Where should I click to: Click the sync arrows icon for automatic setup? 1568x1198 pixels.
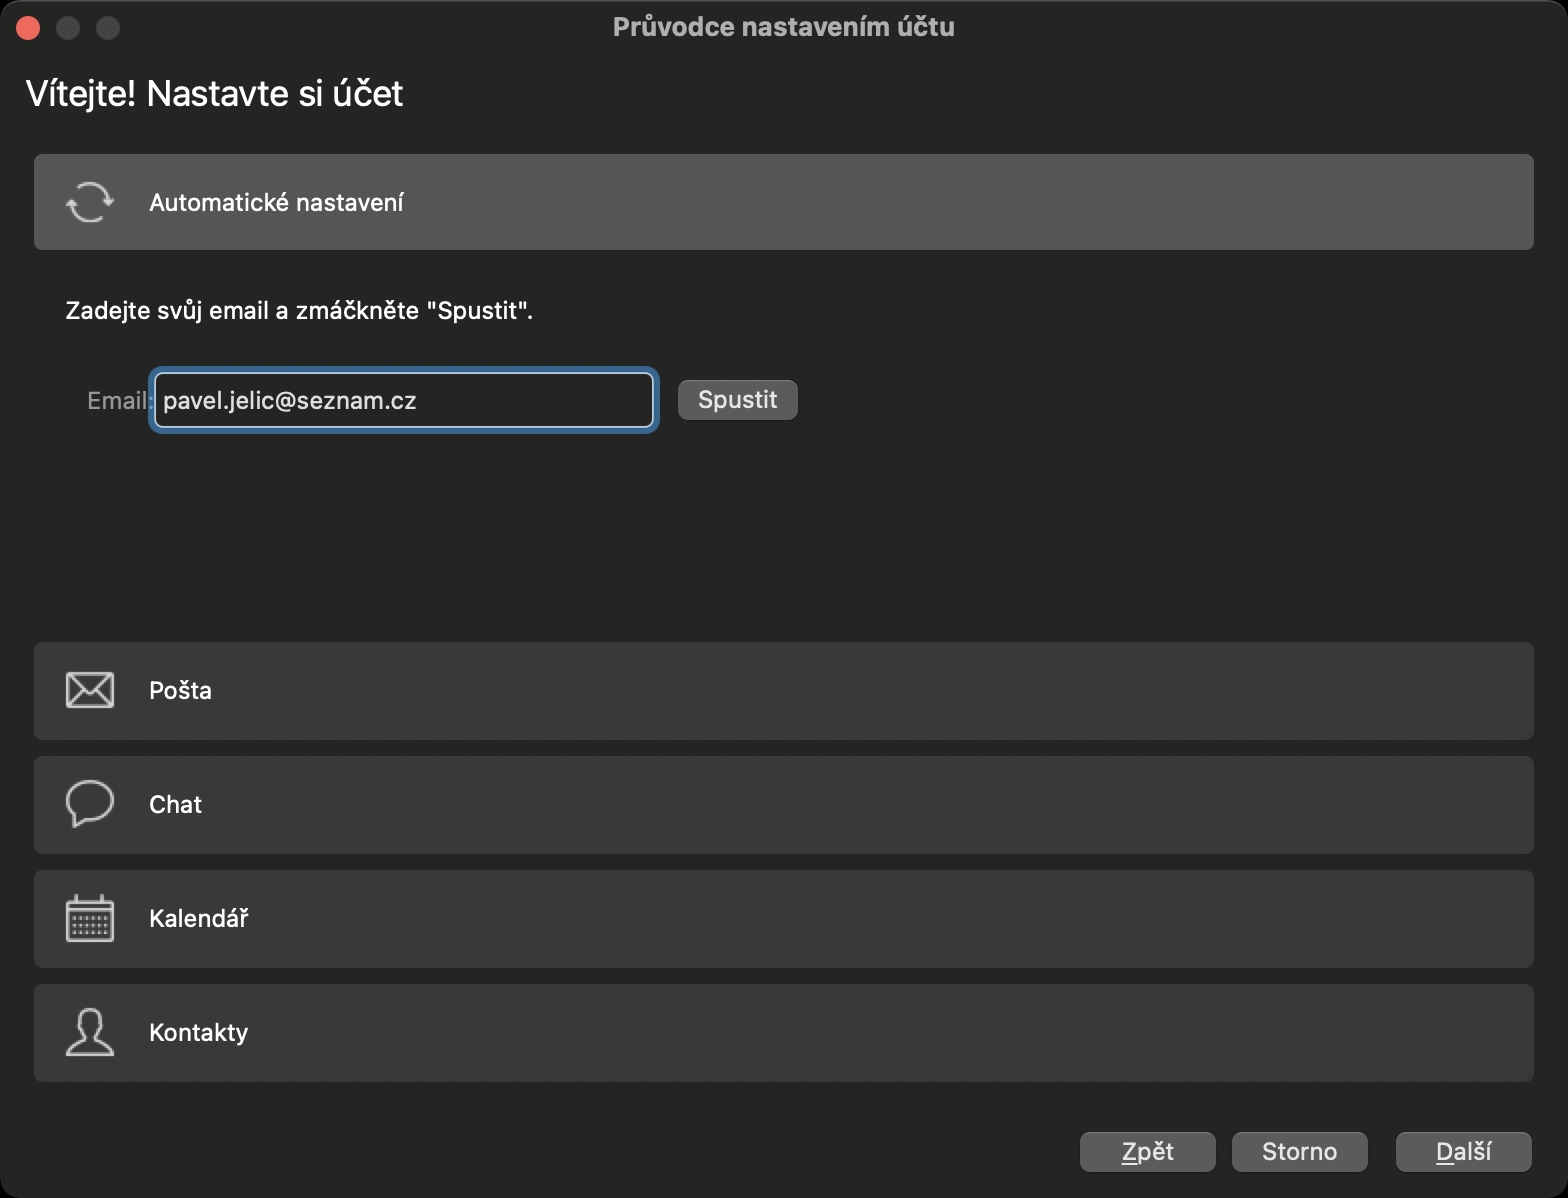[x=90, y=202]
